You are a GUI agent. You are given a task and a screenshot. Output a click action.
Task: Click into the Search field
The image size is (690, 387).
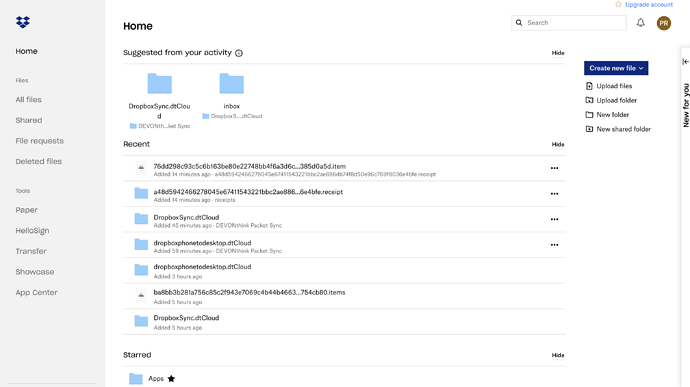tap(569, 23)
